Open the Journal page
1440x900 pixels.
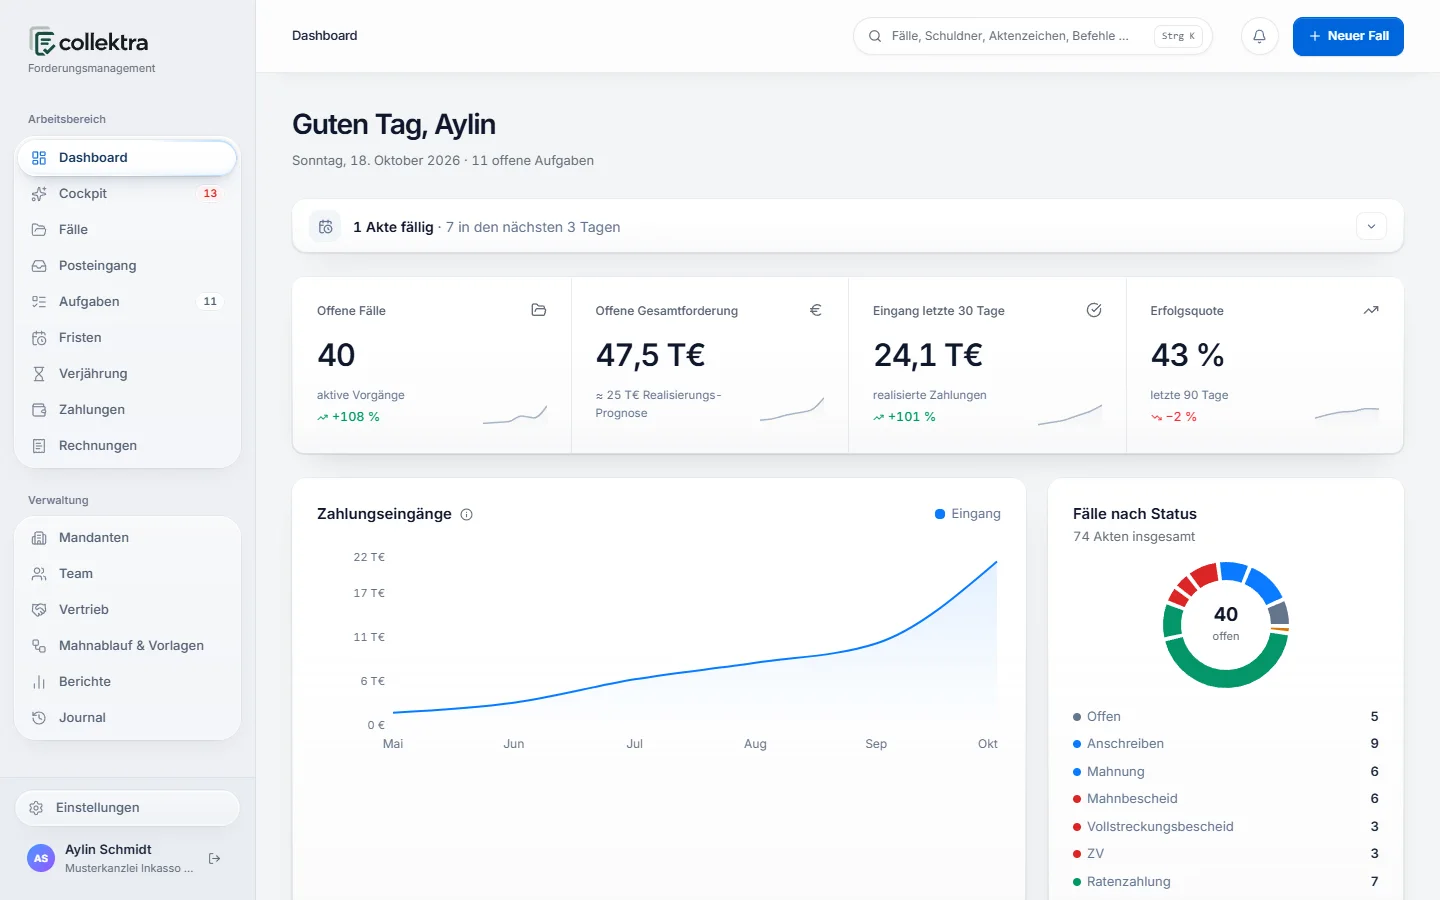pos(127,718)
